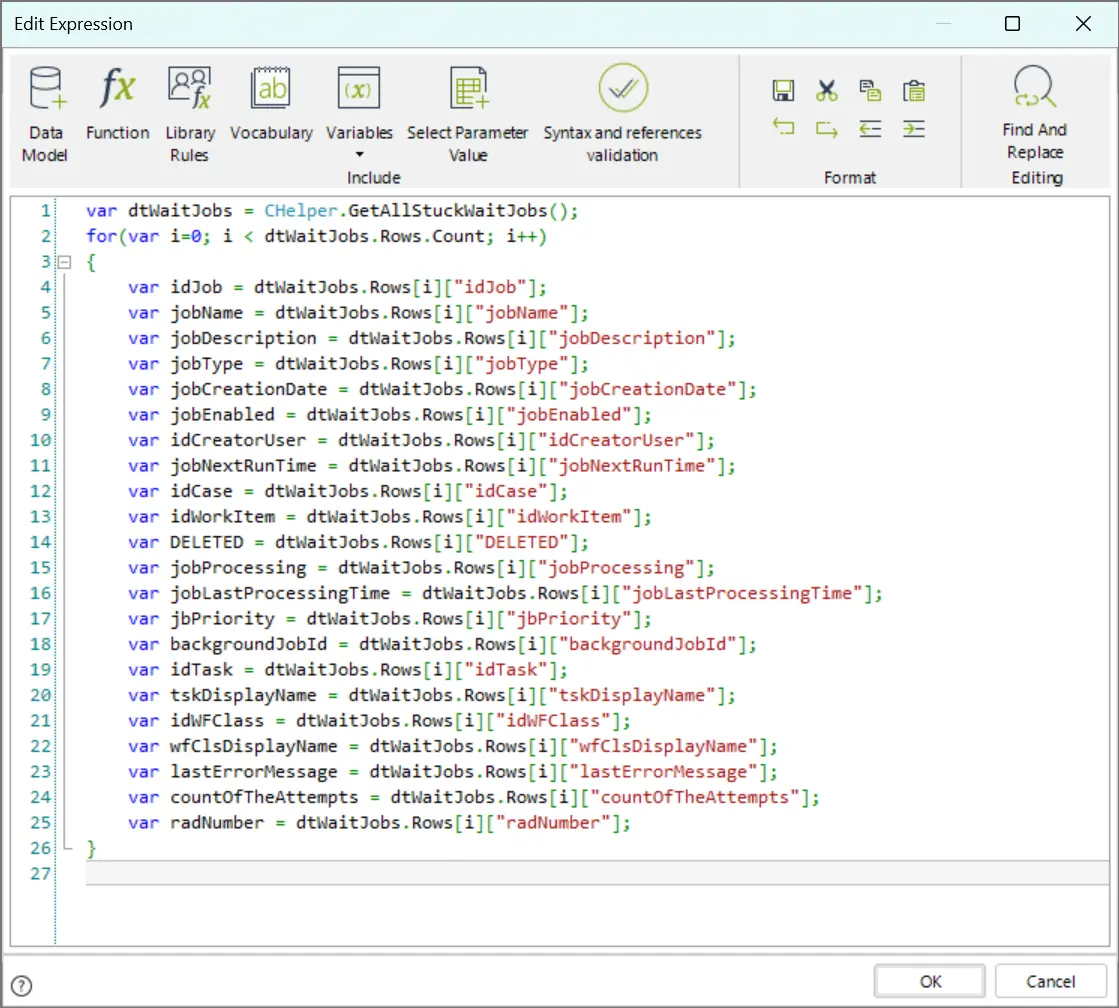Click the string "idJob" on line 4
Image resolution: width=1119 pixels, height=1008 pixels.
(x=490, y=287)
